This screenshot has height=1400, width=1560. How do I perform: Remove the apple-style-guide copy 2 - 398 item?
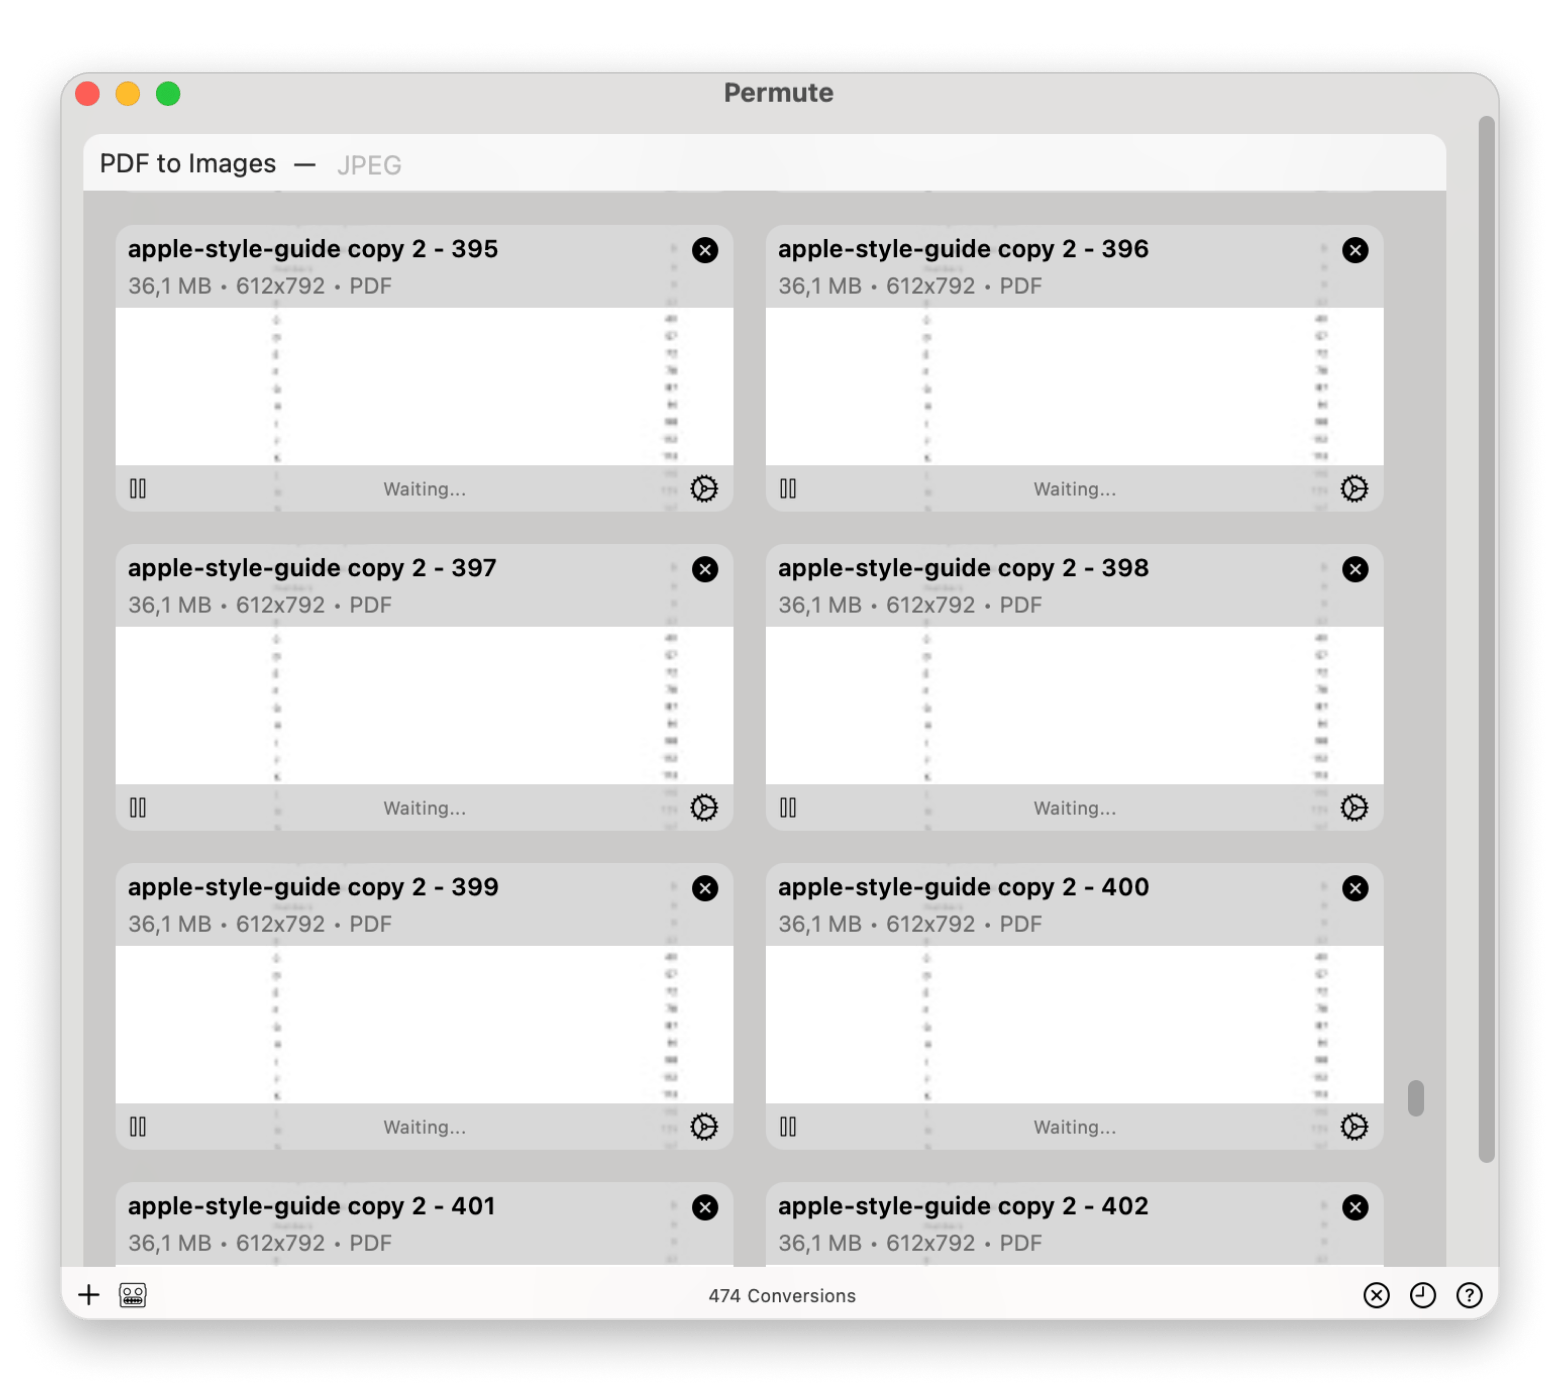pos(1355,569)
